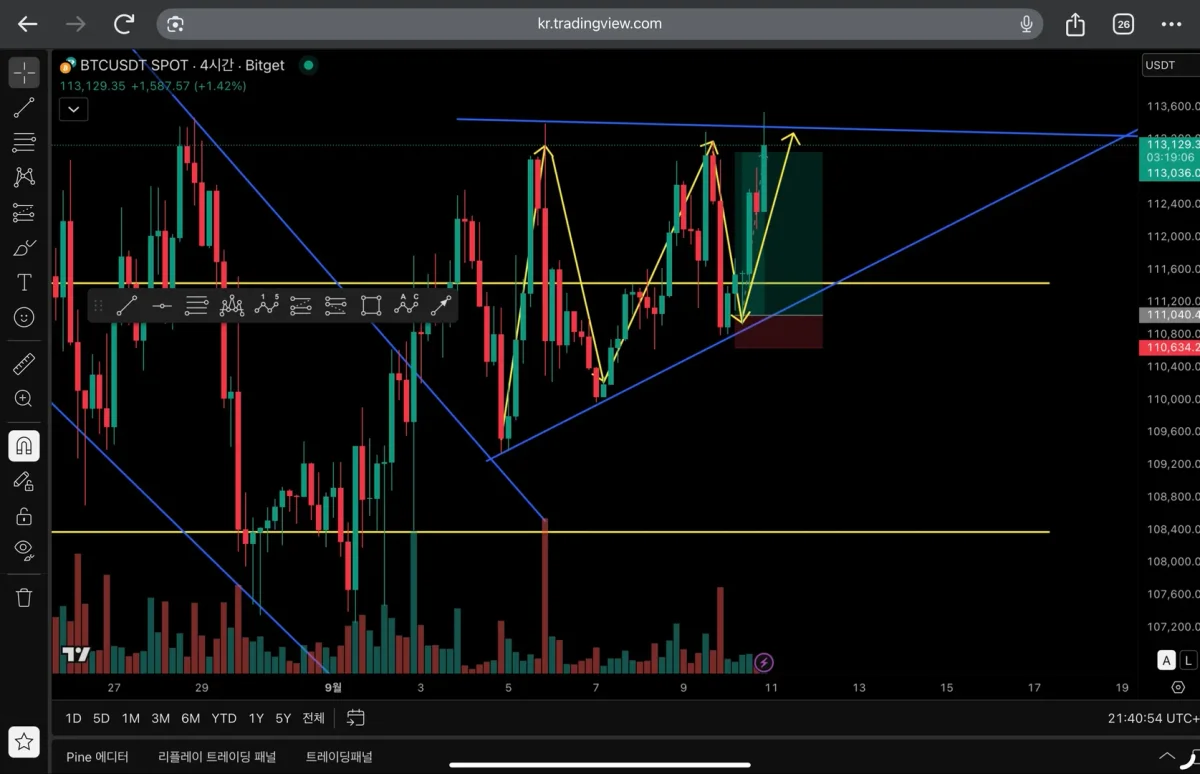The height and width of the screenshot is (774, 1200).
Task: Open the USDT currency dropdown
Action: [x=1168, y=65]
